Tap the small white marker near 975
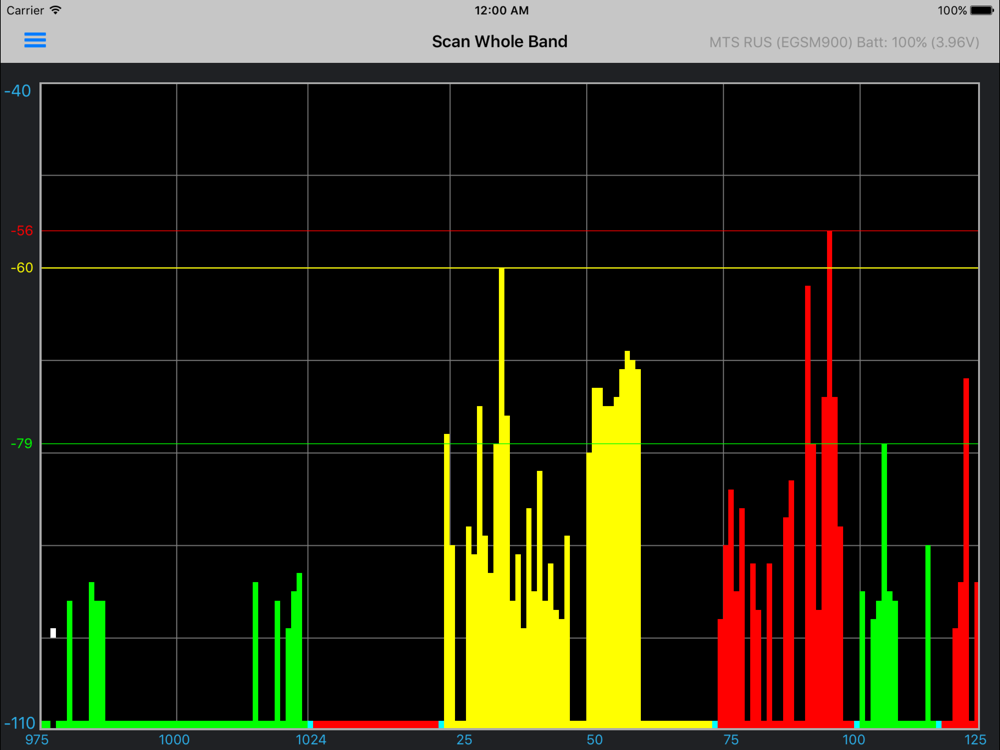The width and height of the screenshot is (1000, 750). coord(53,633)
